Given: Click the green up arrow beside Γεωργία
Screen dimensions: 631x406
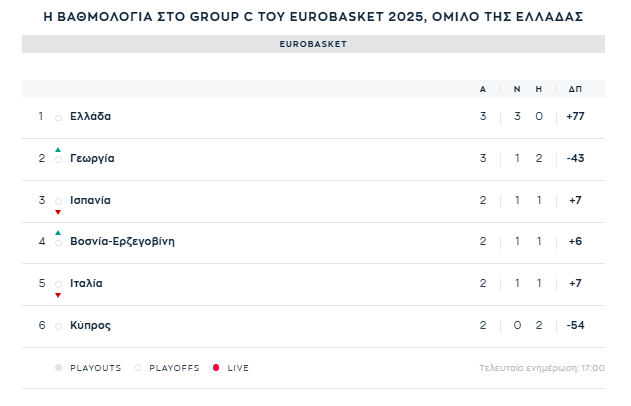Looking at the screenshot, I should tap(58, 150).
